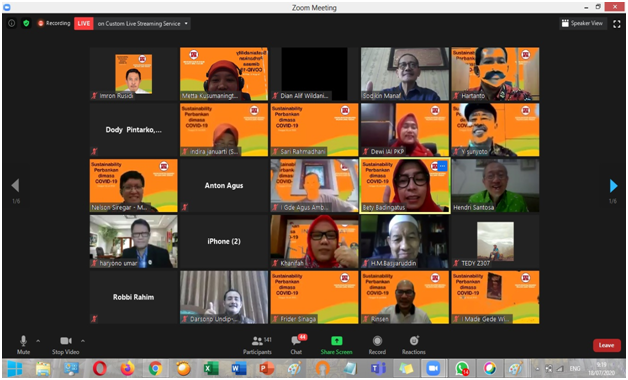The height and width of the screenshot is (380, 628).
Task: Click the Zoom taskbar icon
Action: [x=433, y=368]
